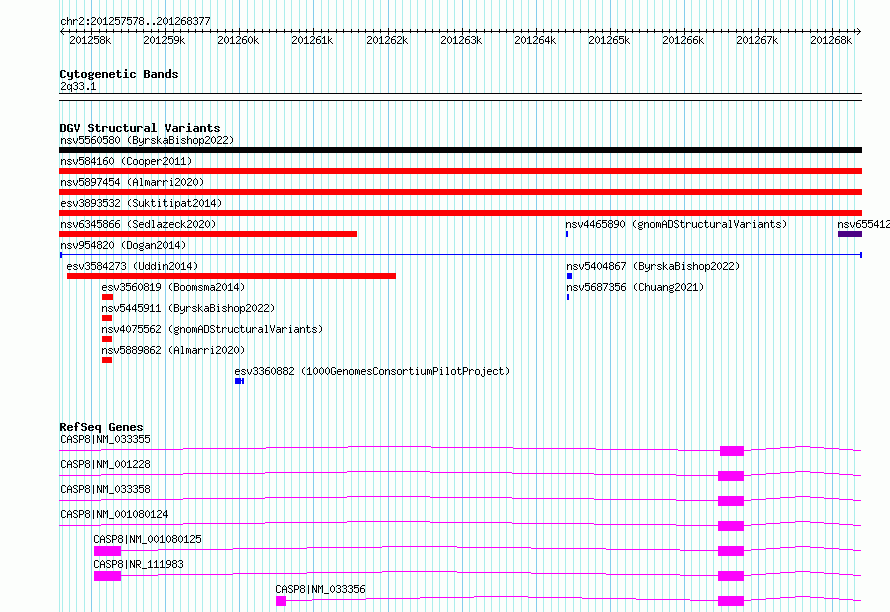Click the nsv5404867 blue variant marker
Screen dimensions: 890x612
point(569,276)
